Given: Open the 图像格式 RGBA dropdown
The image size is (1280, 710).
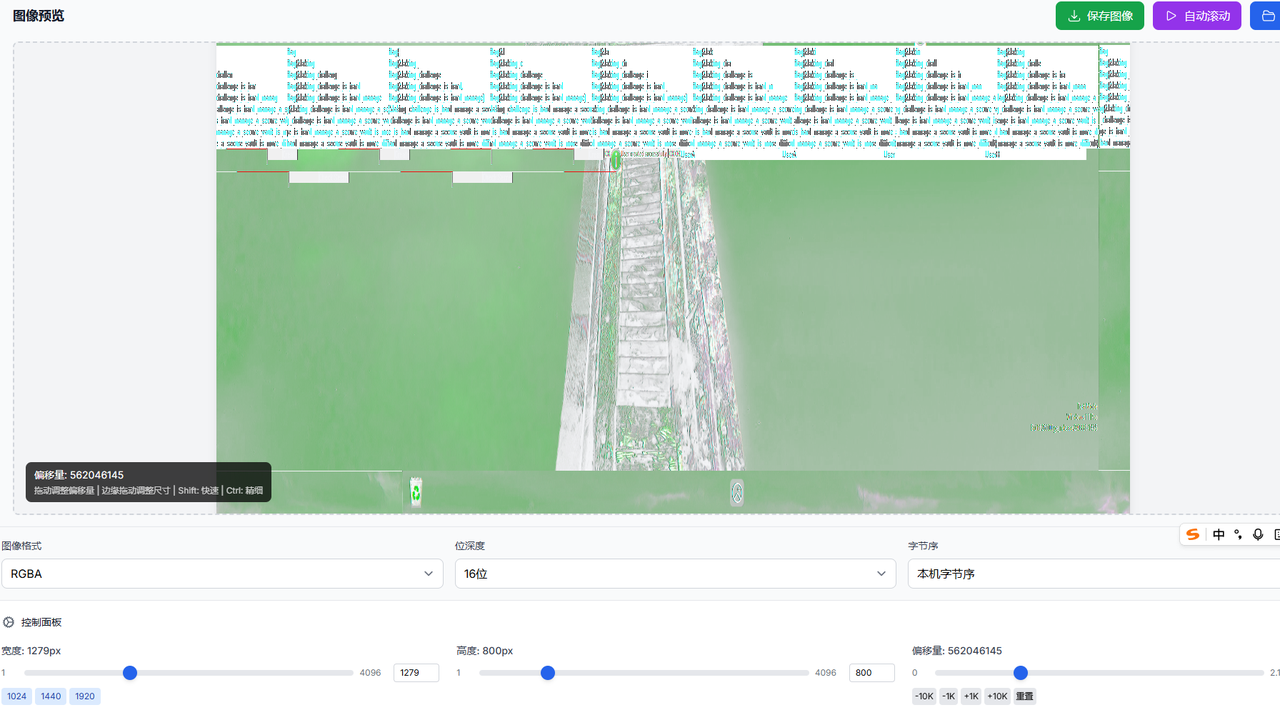Looking at the screenshot, I should point(222,574).
